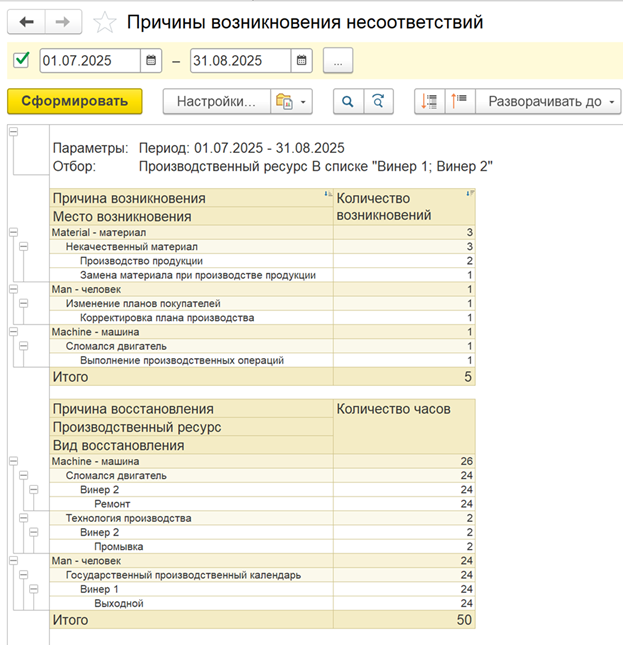The height and width of the screenshot is (645, 623).
Task: Collapse the Винер 1 row group
Action: pos(34,589)
